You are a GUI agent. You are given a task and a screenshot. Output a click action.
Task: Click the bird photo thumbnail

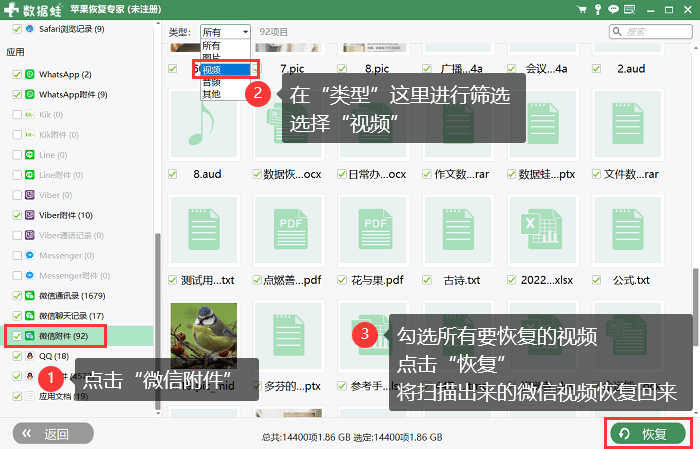click(204, 335)
